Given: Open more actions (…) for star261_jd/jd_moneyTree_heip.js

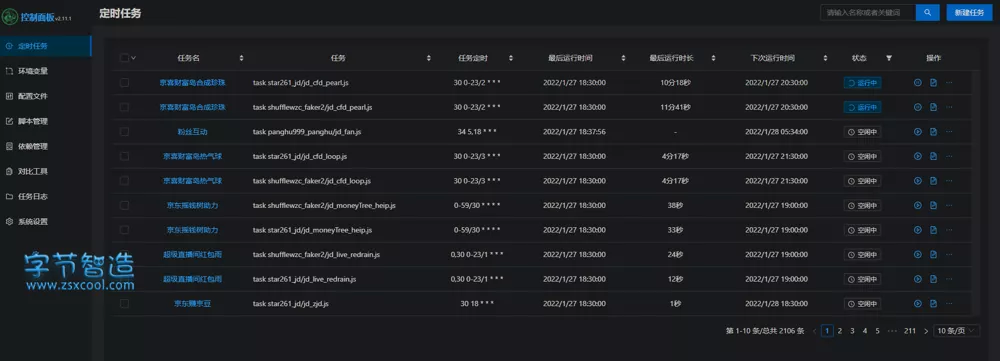Looking at the screenshot, I should click(949, 230).
